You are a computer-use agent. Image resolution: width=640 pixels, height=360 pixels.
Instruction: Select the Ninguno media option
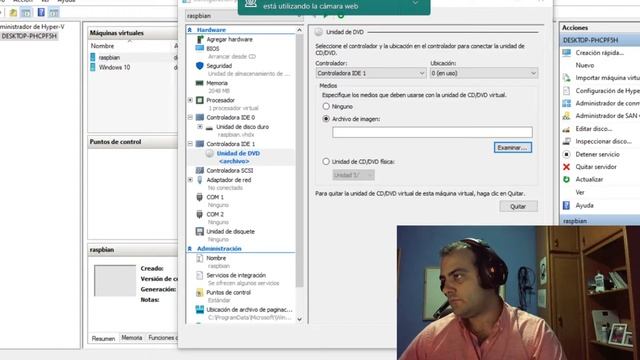pyautogui.click(x=326, y=107)
